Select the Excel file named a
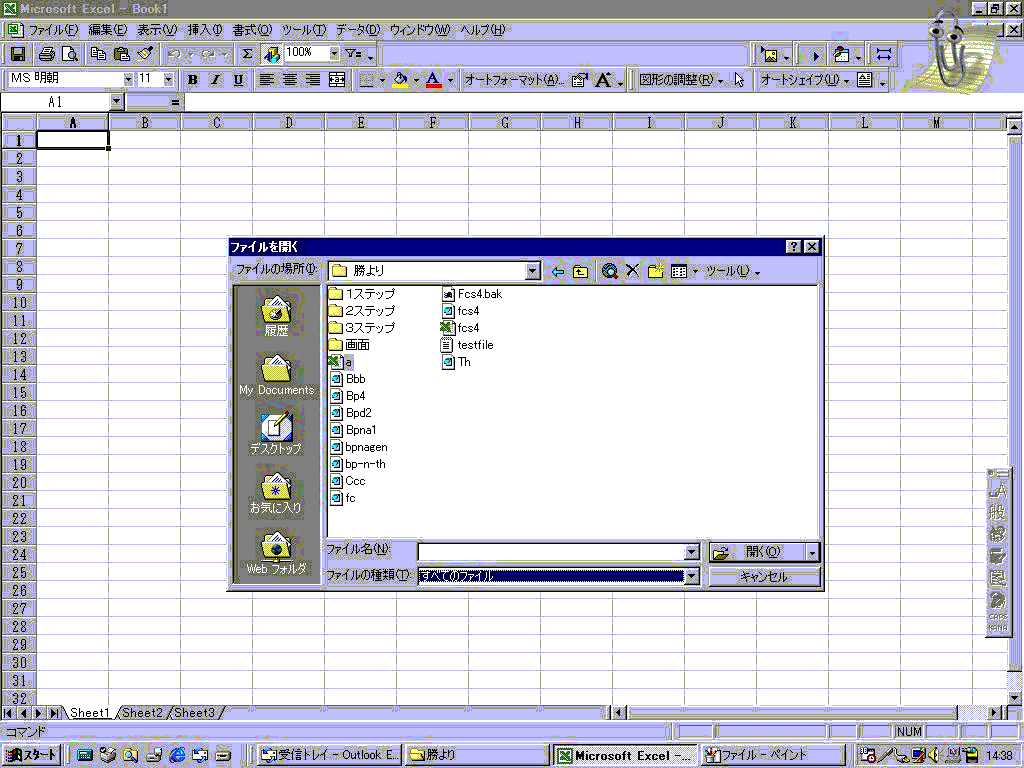The height and width of the screenshot is (768, 1024). 340,362
